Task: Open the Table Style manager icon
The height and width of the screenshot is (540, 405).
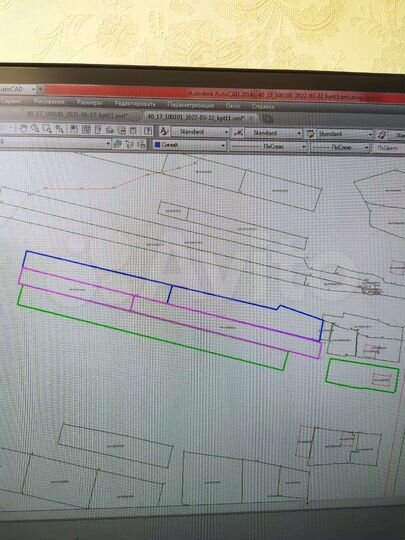Action: point(311,134)
